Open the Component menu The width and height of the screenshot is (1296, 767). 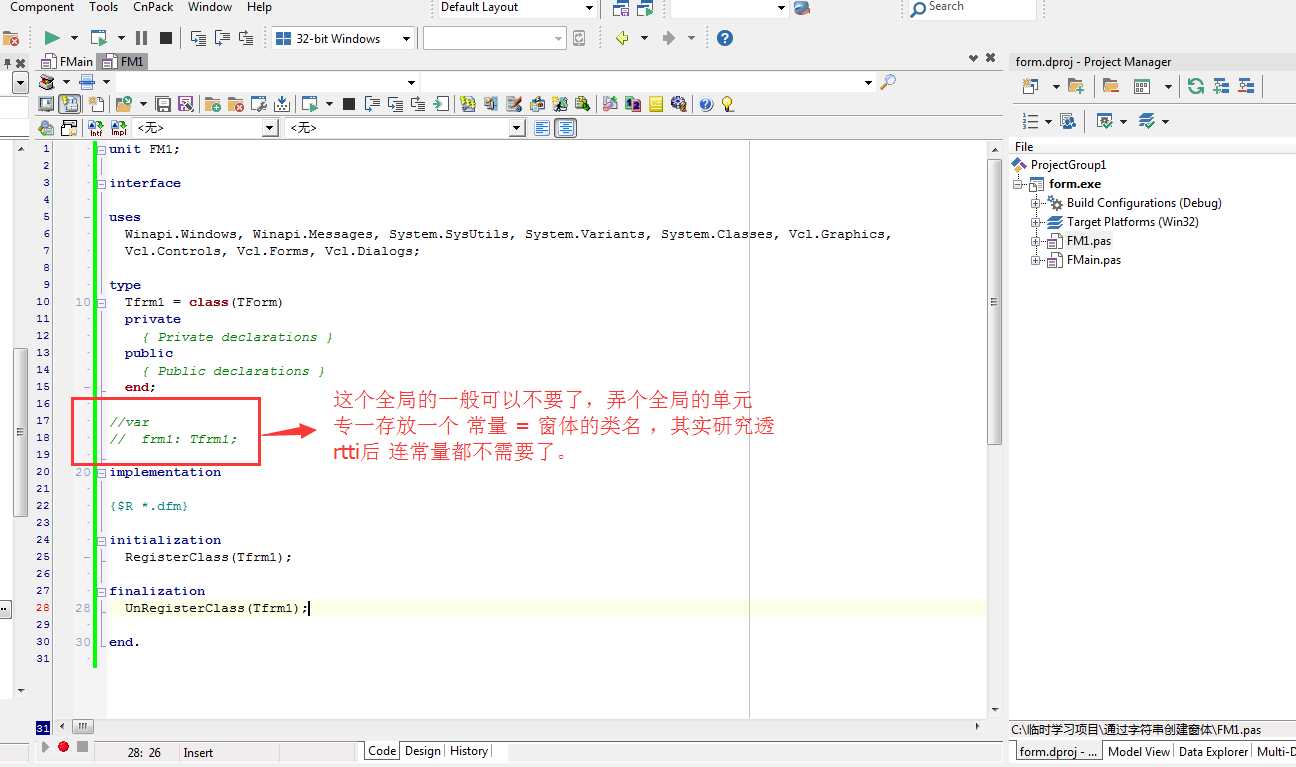pyautogui.click(x=42, y=7)
